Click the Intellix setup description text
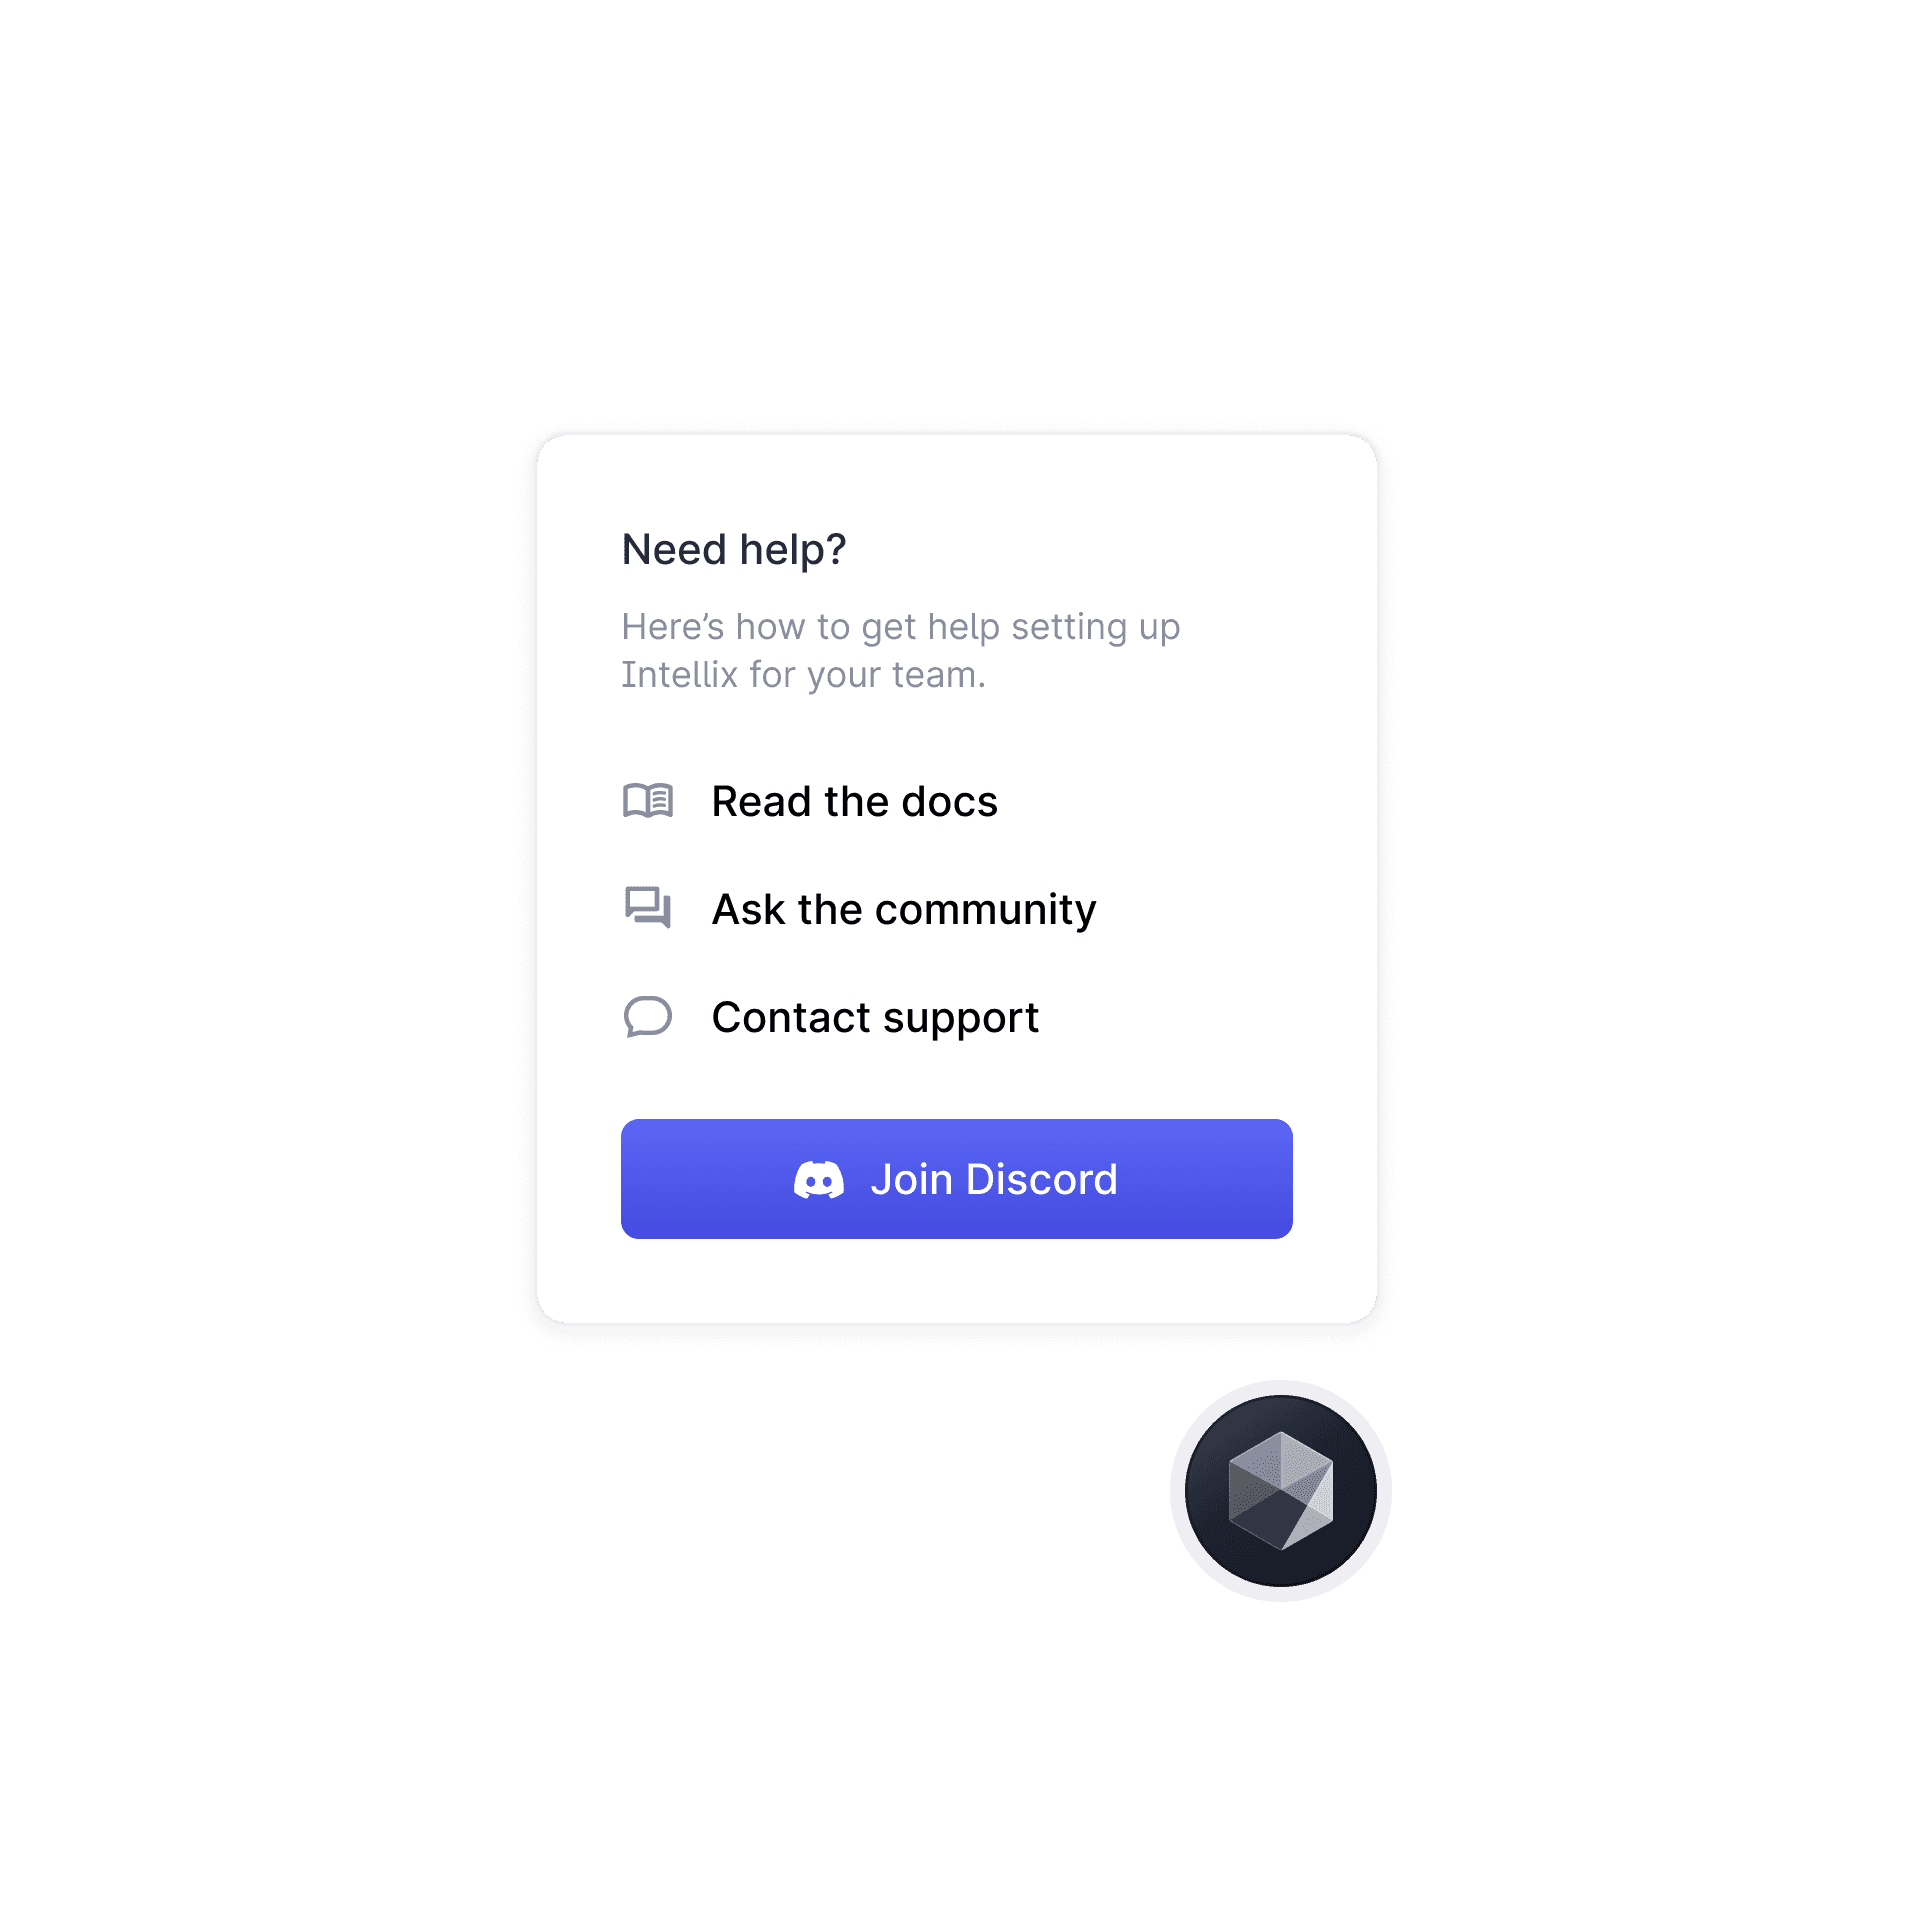This screenshot has height=1920, width=1920. click(900, 651)
